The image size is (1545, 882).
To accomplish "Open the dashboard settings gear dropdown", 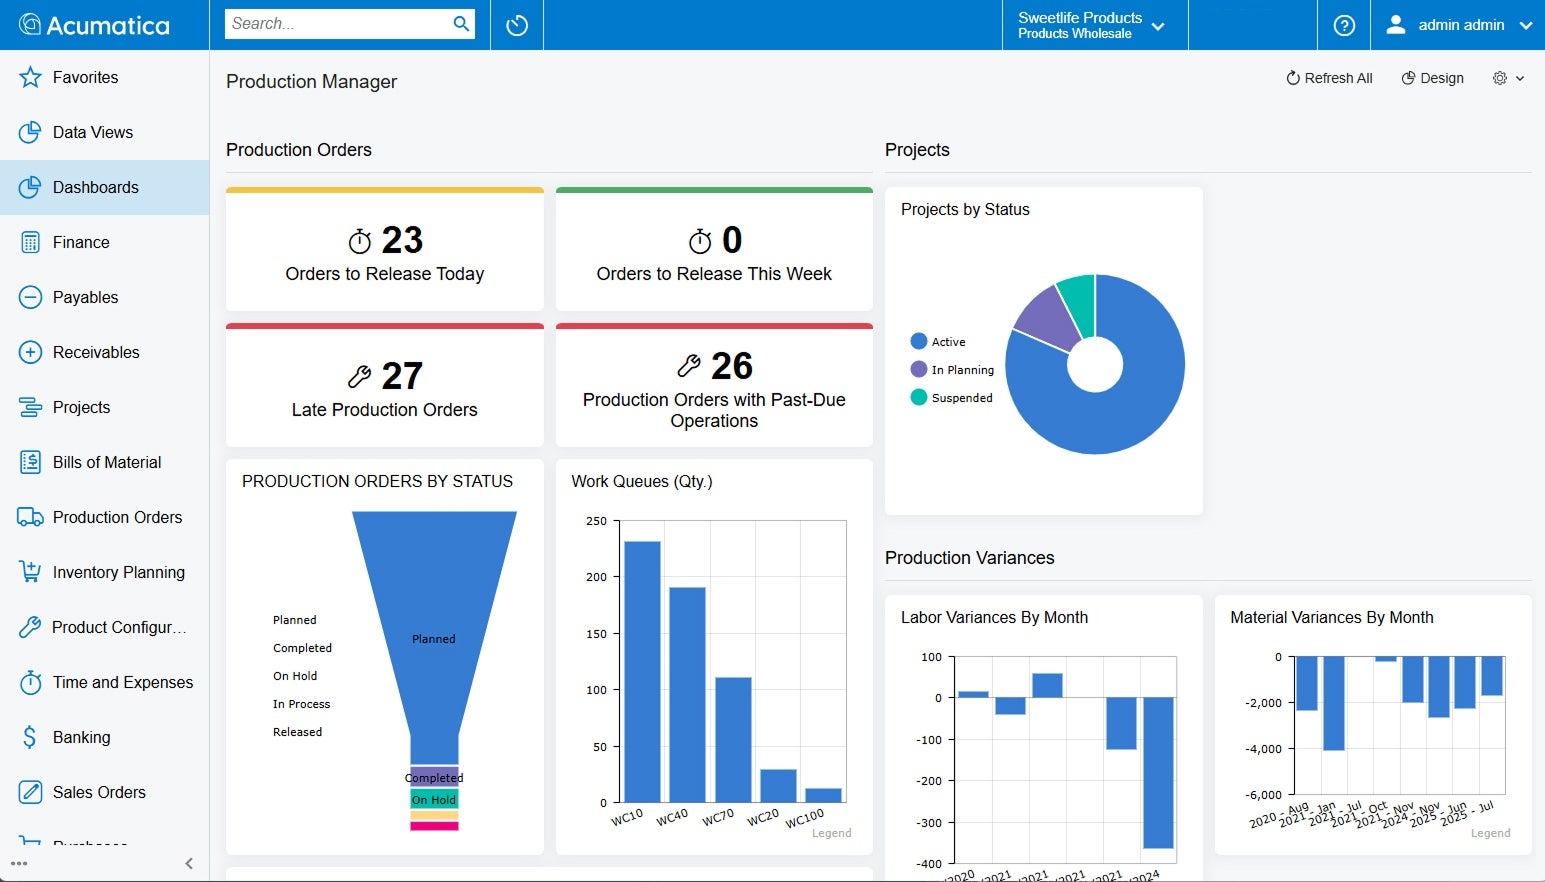I will tap(1508, 78).
